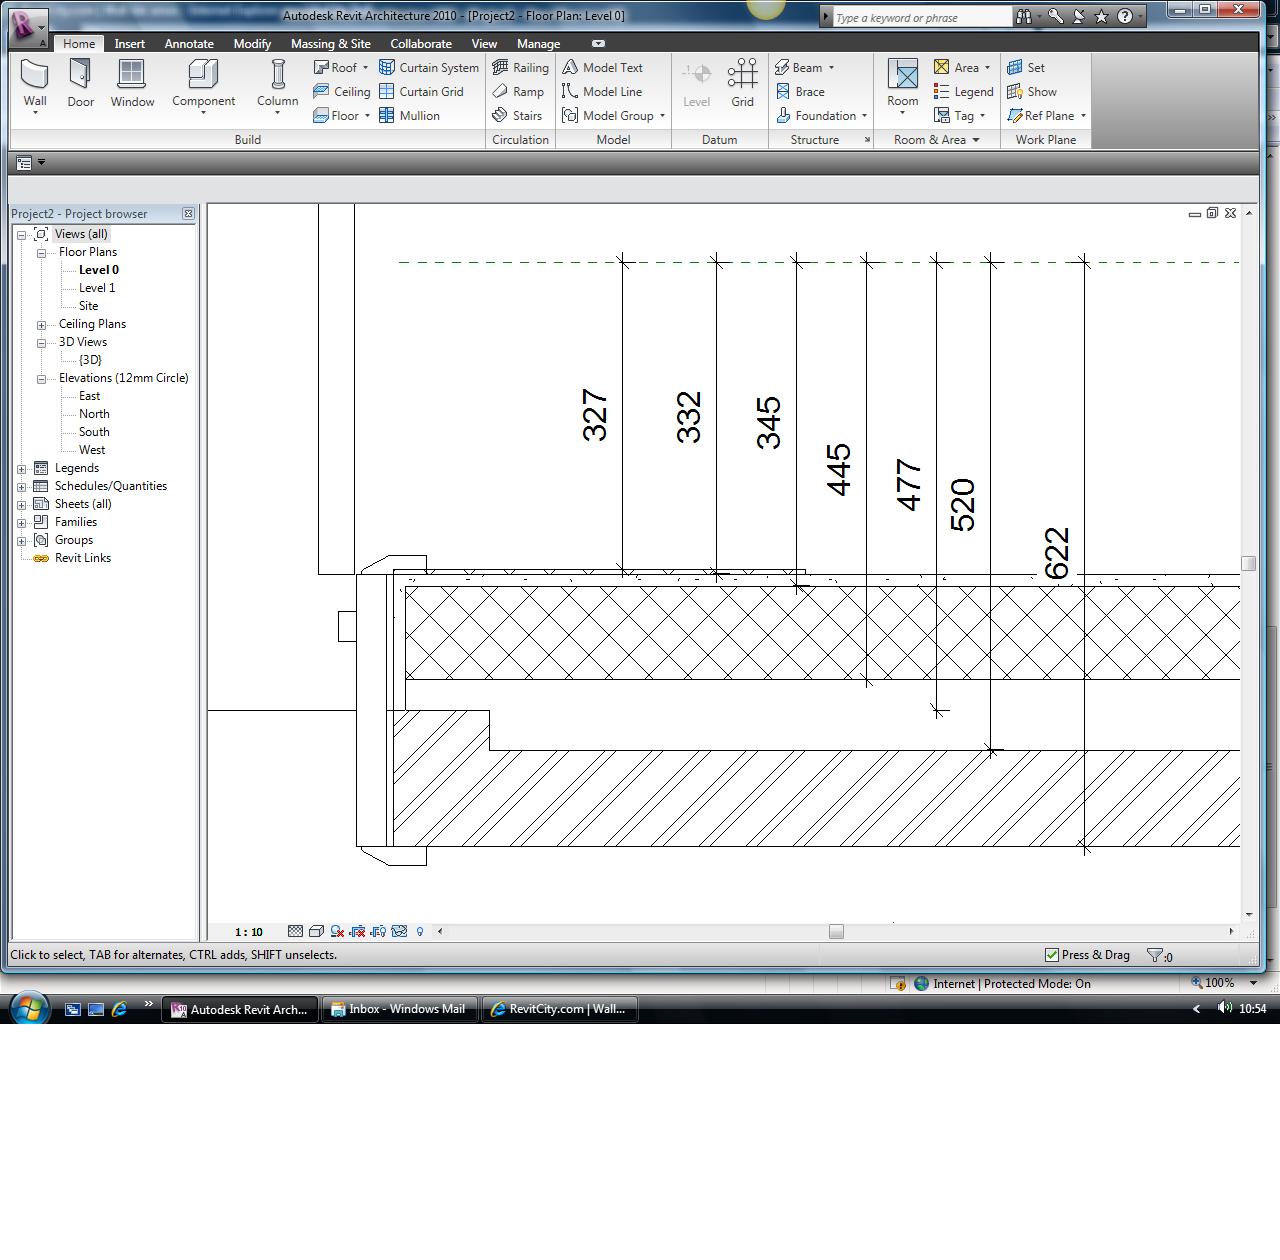
Task: Switch to the Insert ribbon tab
Action: point(130,44)
